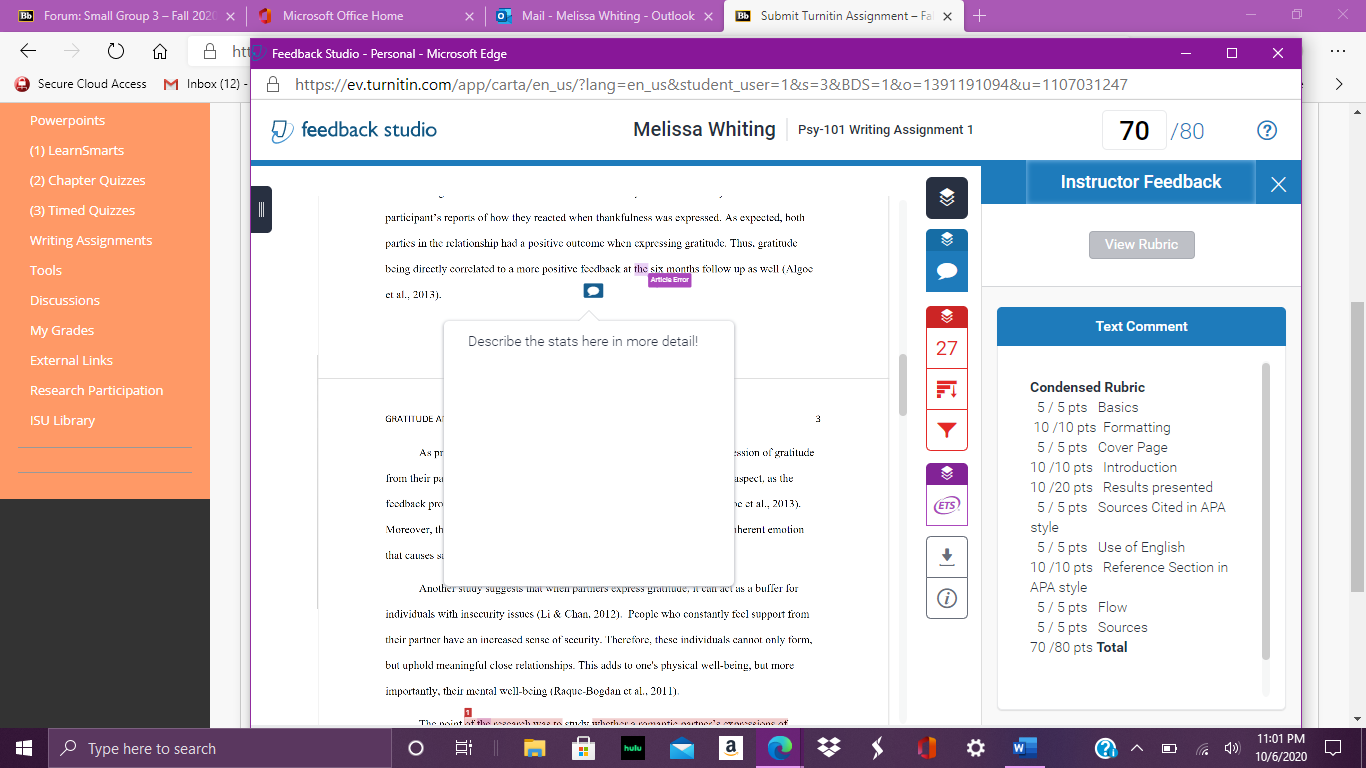Viewport: 1366px width, 768px height.
Task: Open the volume control in system tray
Action: (1232, 748)
